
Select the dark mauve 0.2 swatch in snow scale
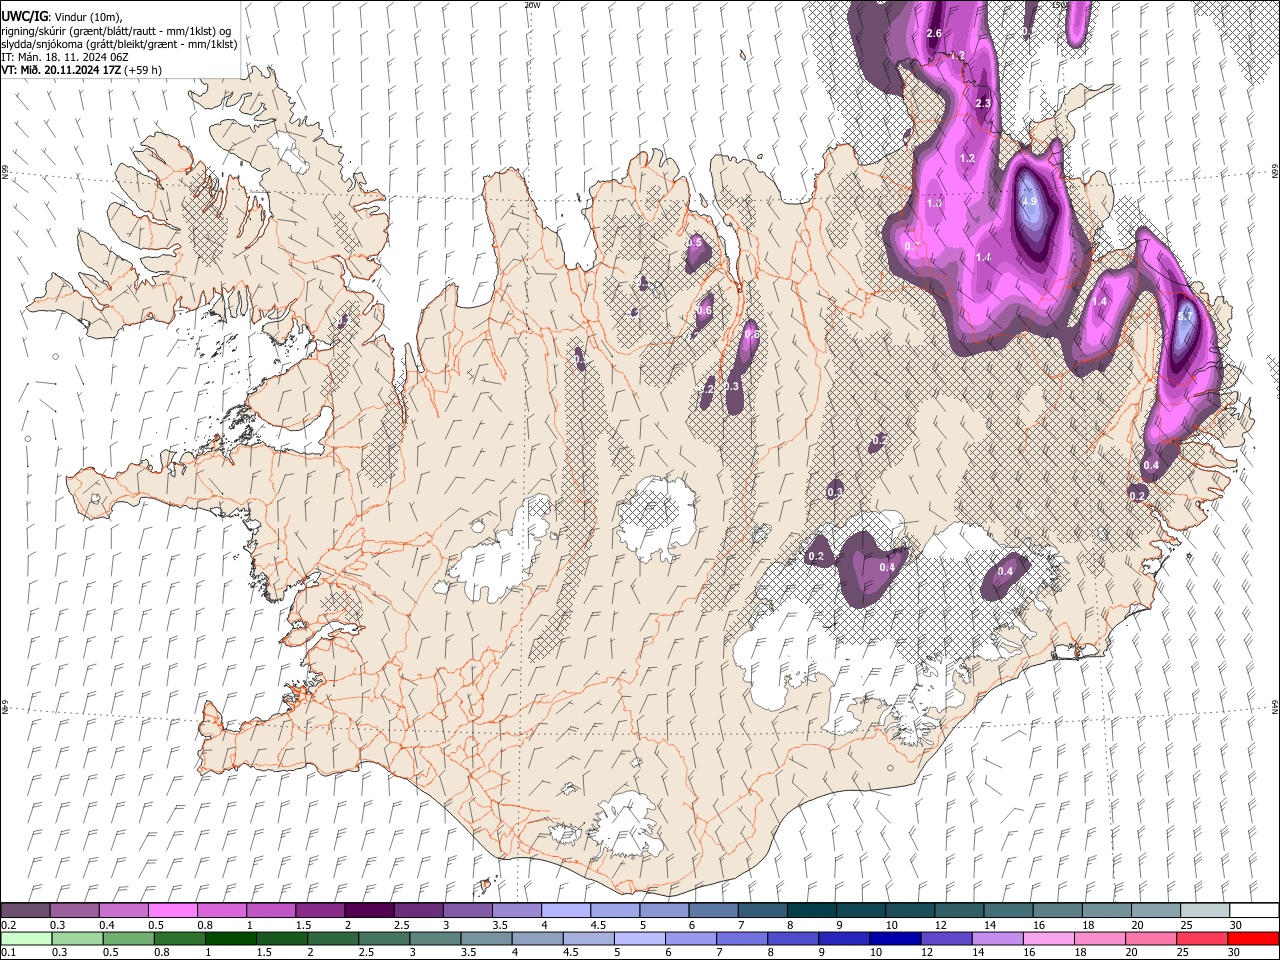coord(25,911)
